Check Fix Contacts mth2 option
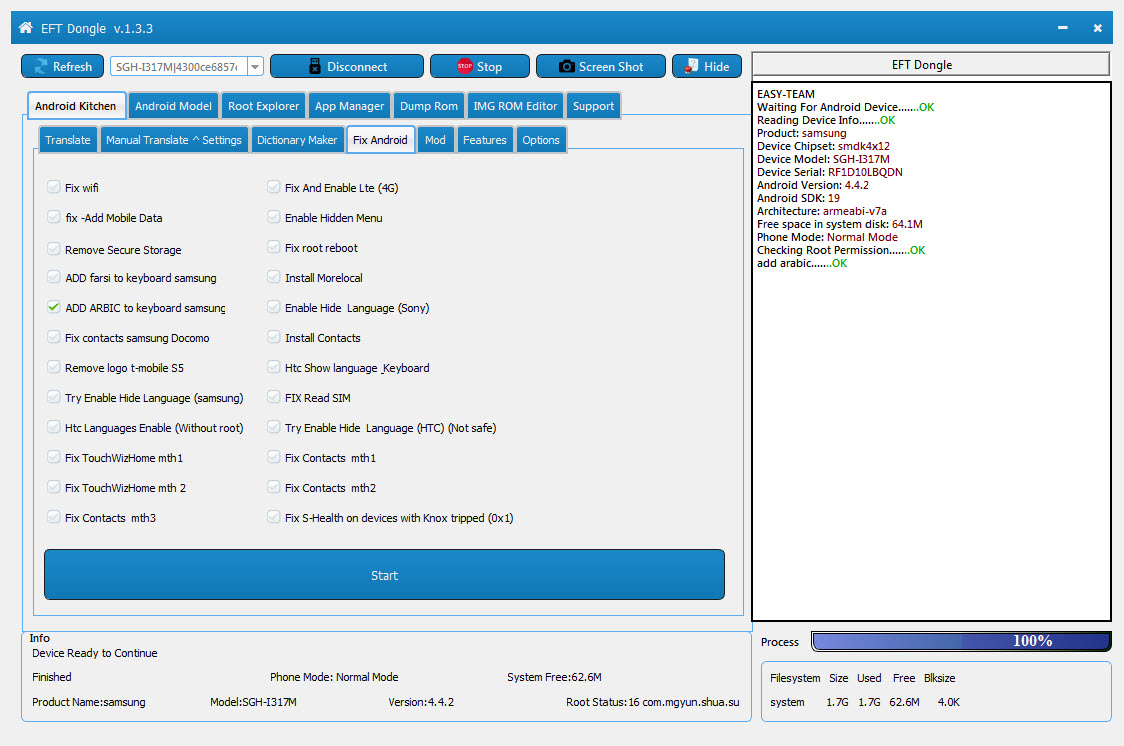 click(x=273, y=487)
